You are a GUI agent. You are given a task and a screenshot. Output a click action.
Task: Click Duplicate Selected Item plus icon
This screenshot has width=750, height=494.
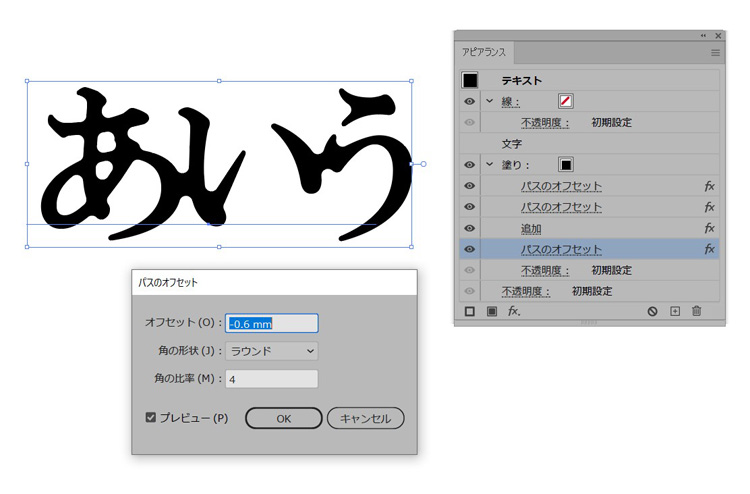675,311
